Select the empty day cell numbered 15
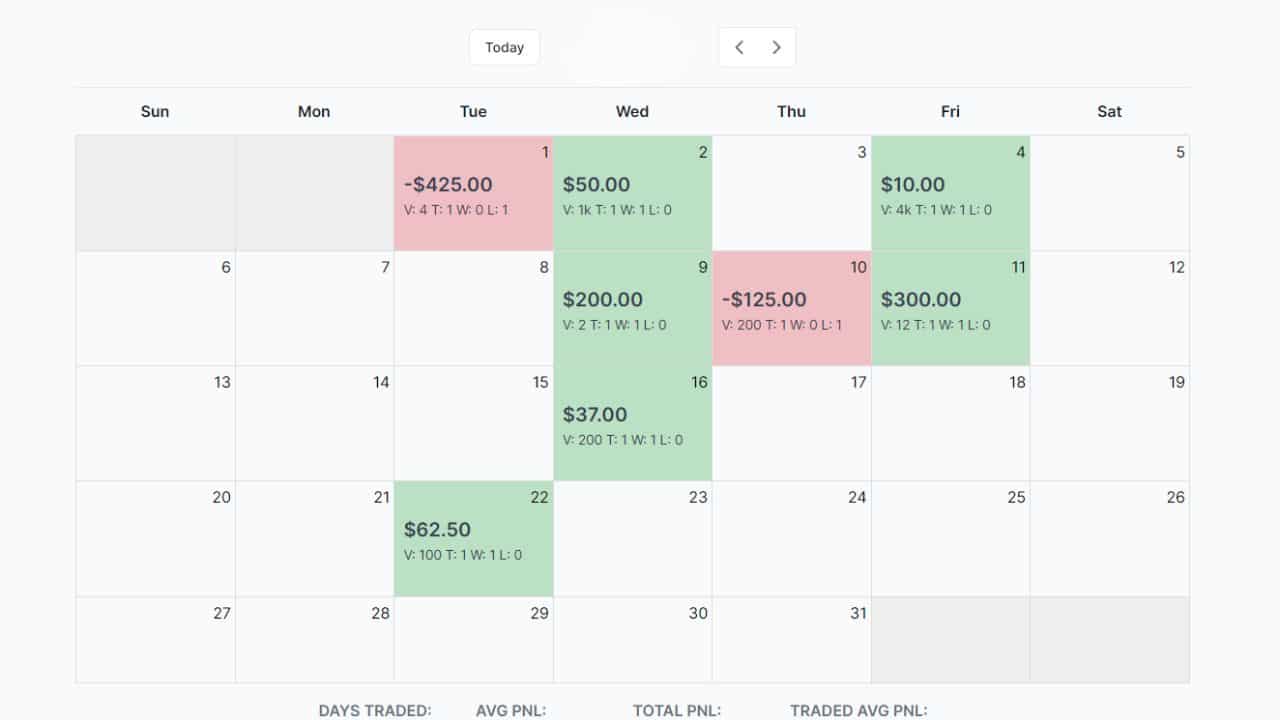The width and height of the screenshot is (1280, 720). pyautogui.click(x=473, y=423)
